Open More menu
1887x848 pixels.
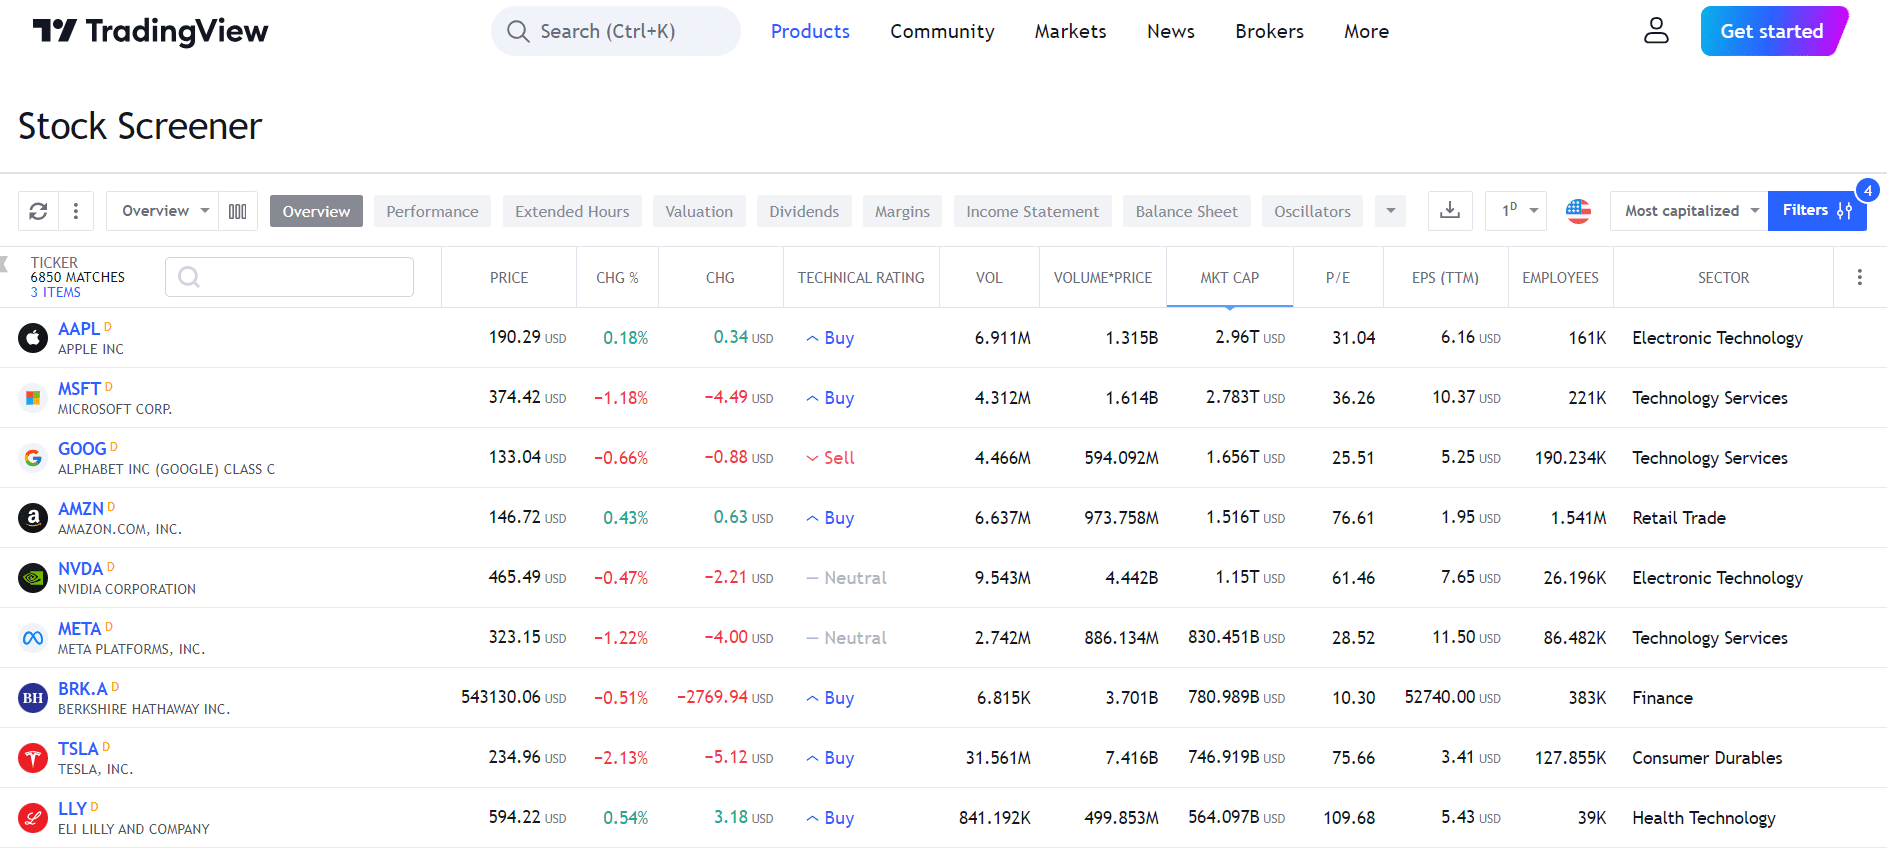click(1366, 31)
